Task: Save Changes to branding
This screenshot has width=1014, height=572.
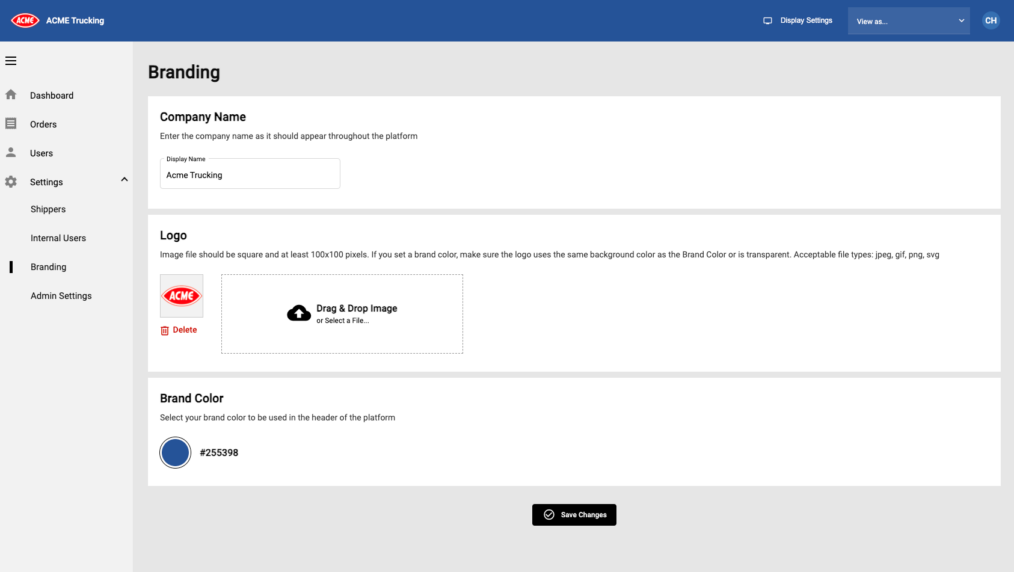Action: tap(574, 514)
